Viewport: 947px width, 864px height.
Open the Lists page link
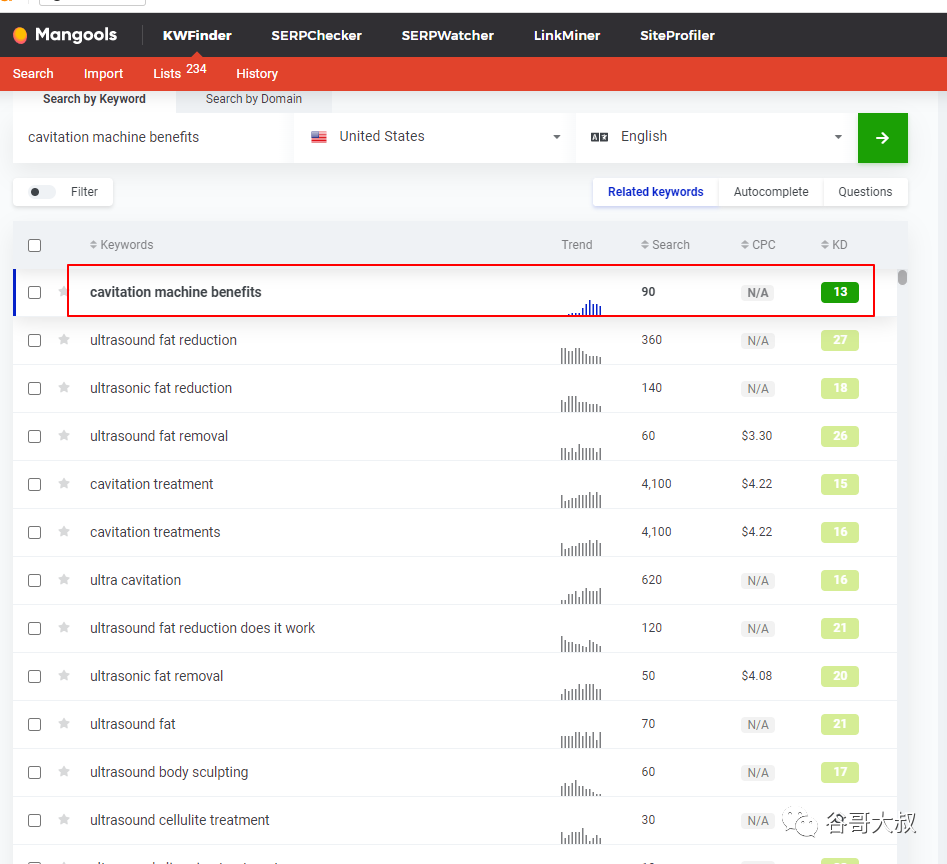pyautogui.click(x=167, y=74)
